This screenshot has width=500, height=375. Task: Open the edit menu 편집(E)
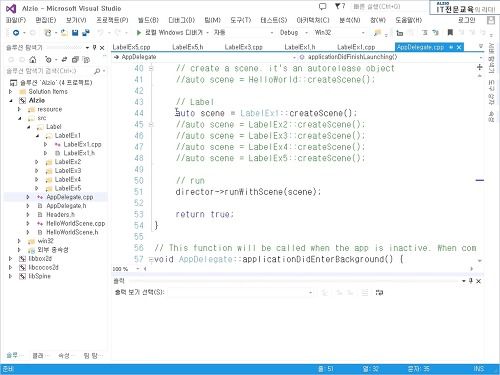[x=46, y=20]
